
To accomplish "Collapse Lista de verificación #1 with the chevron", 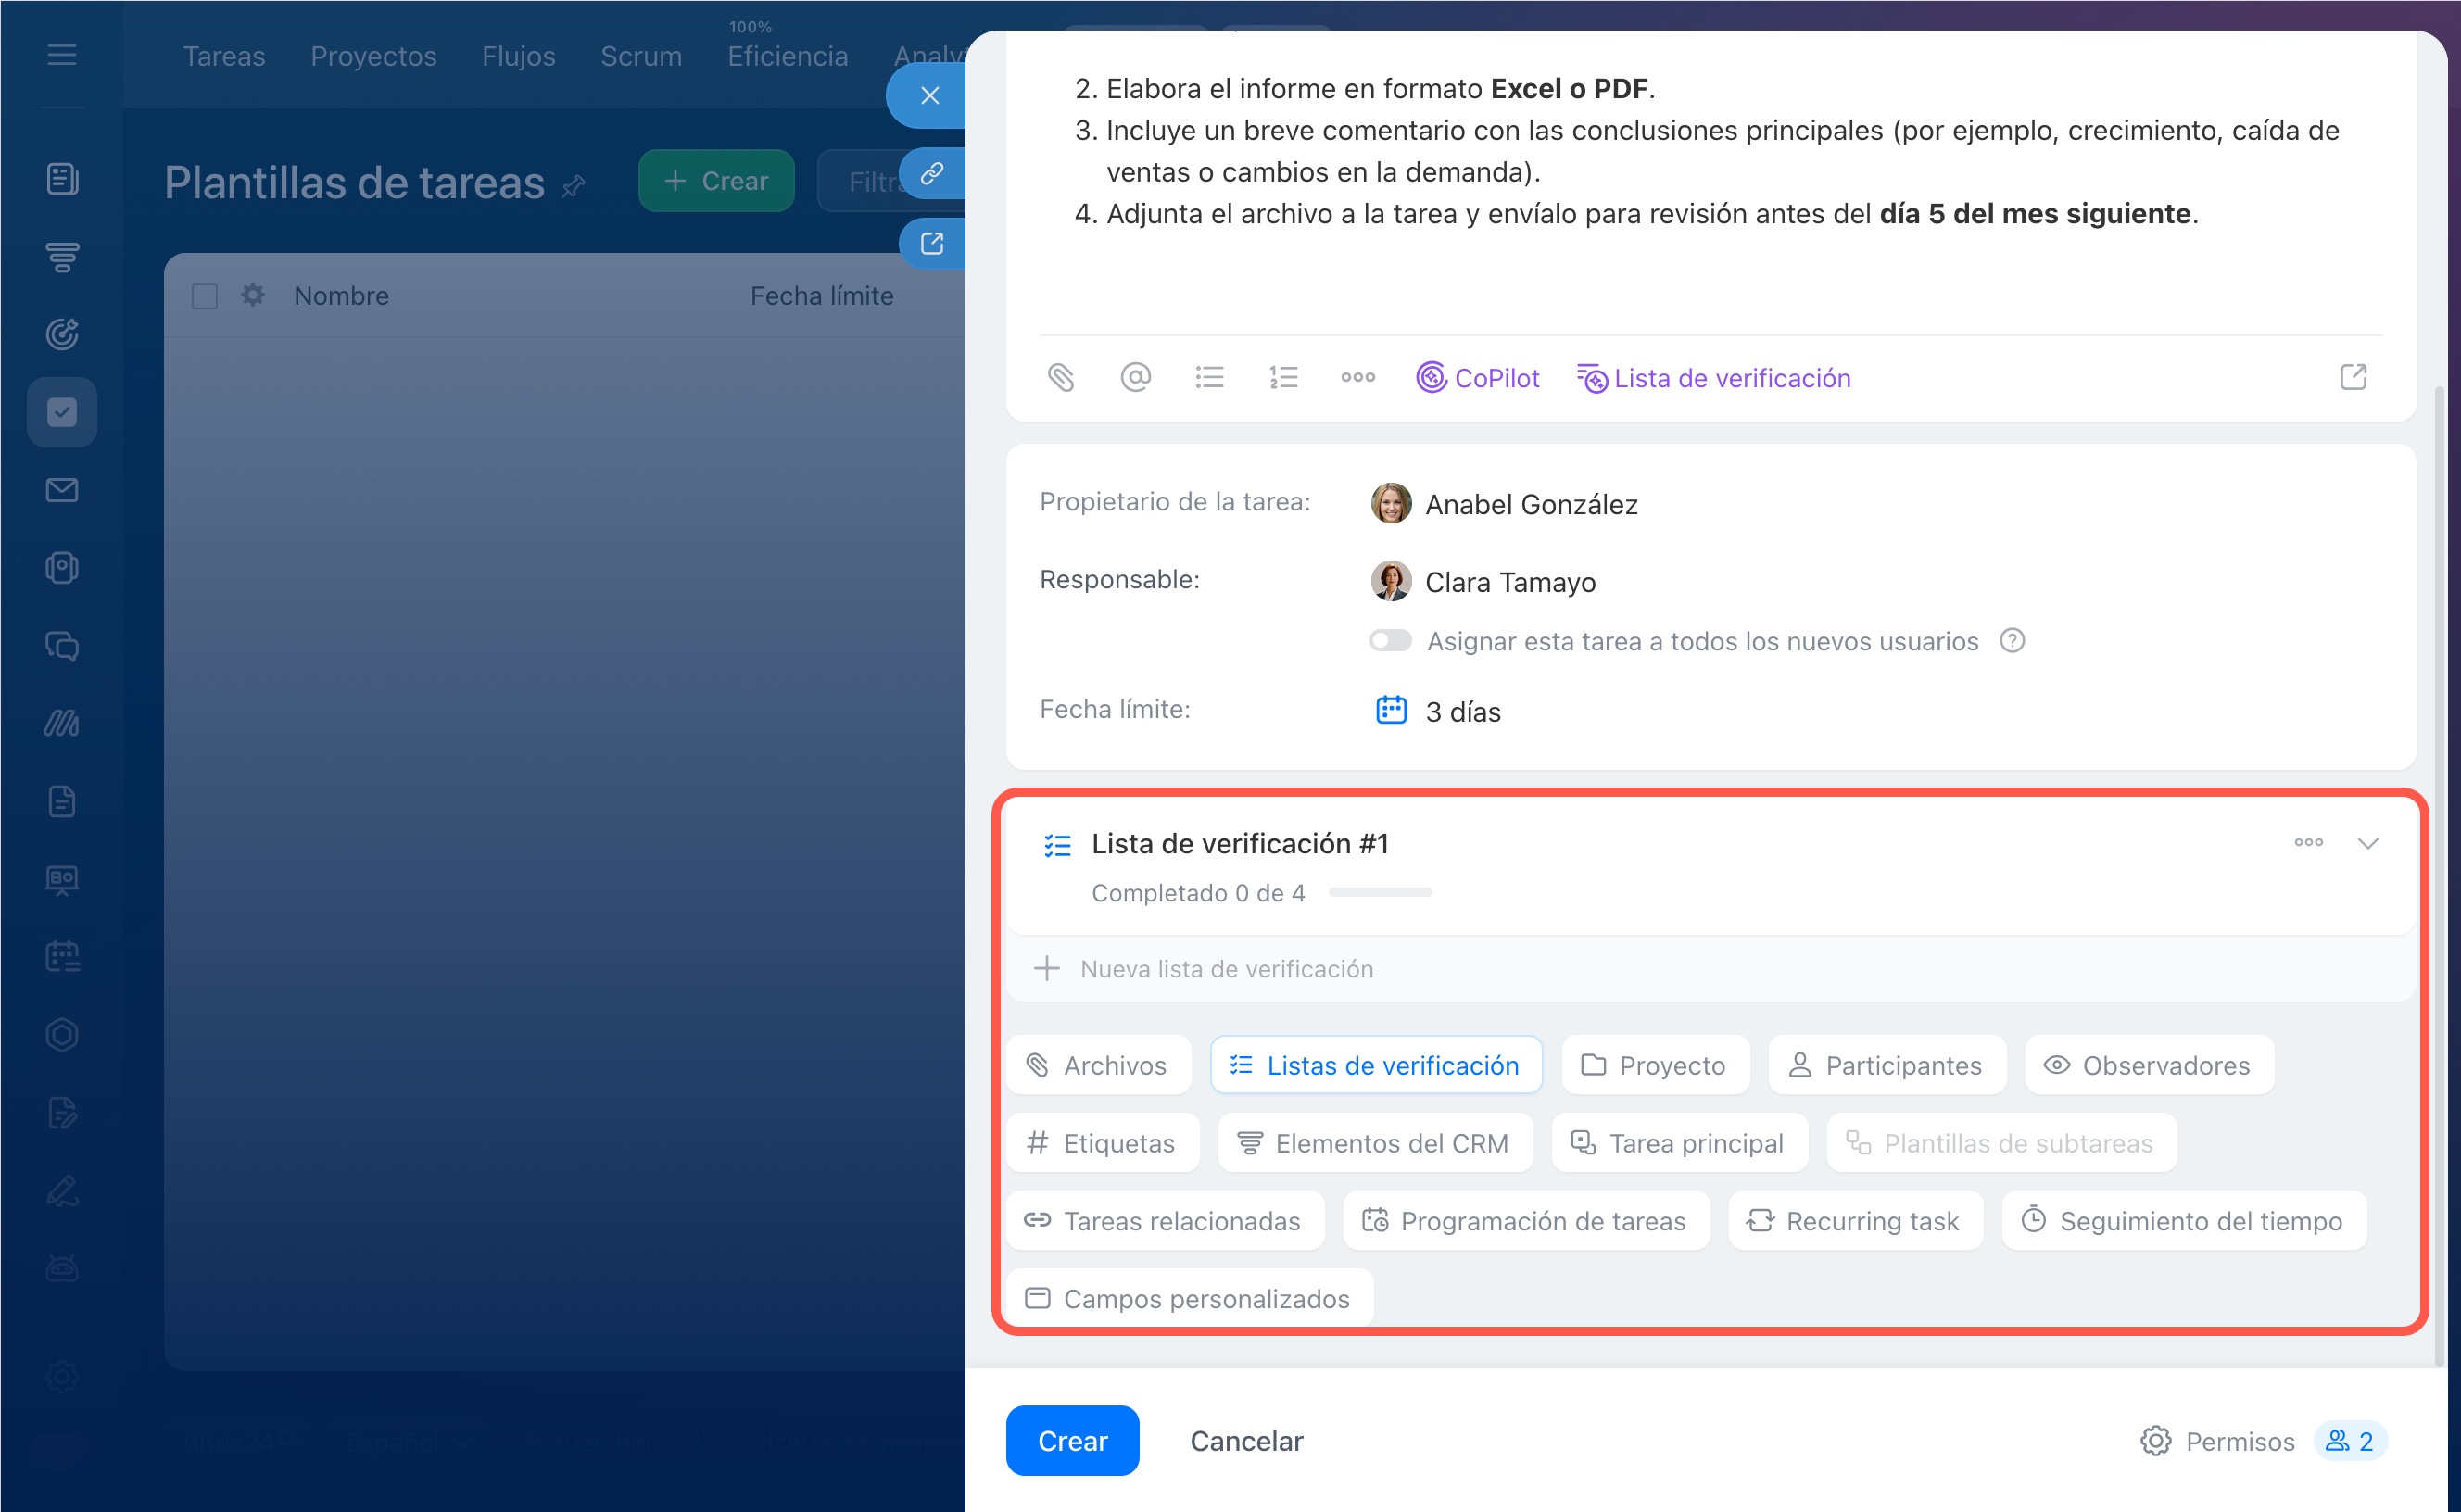I will (2367, 843).
